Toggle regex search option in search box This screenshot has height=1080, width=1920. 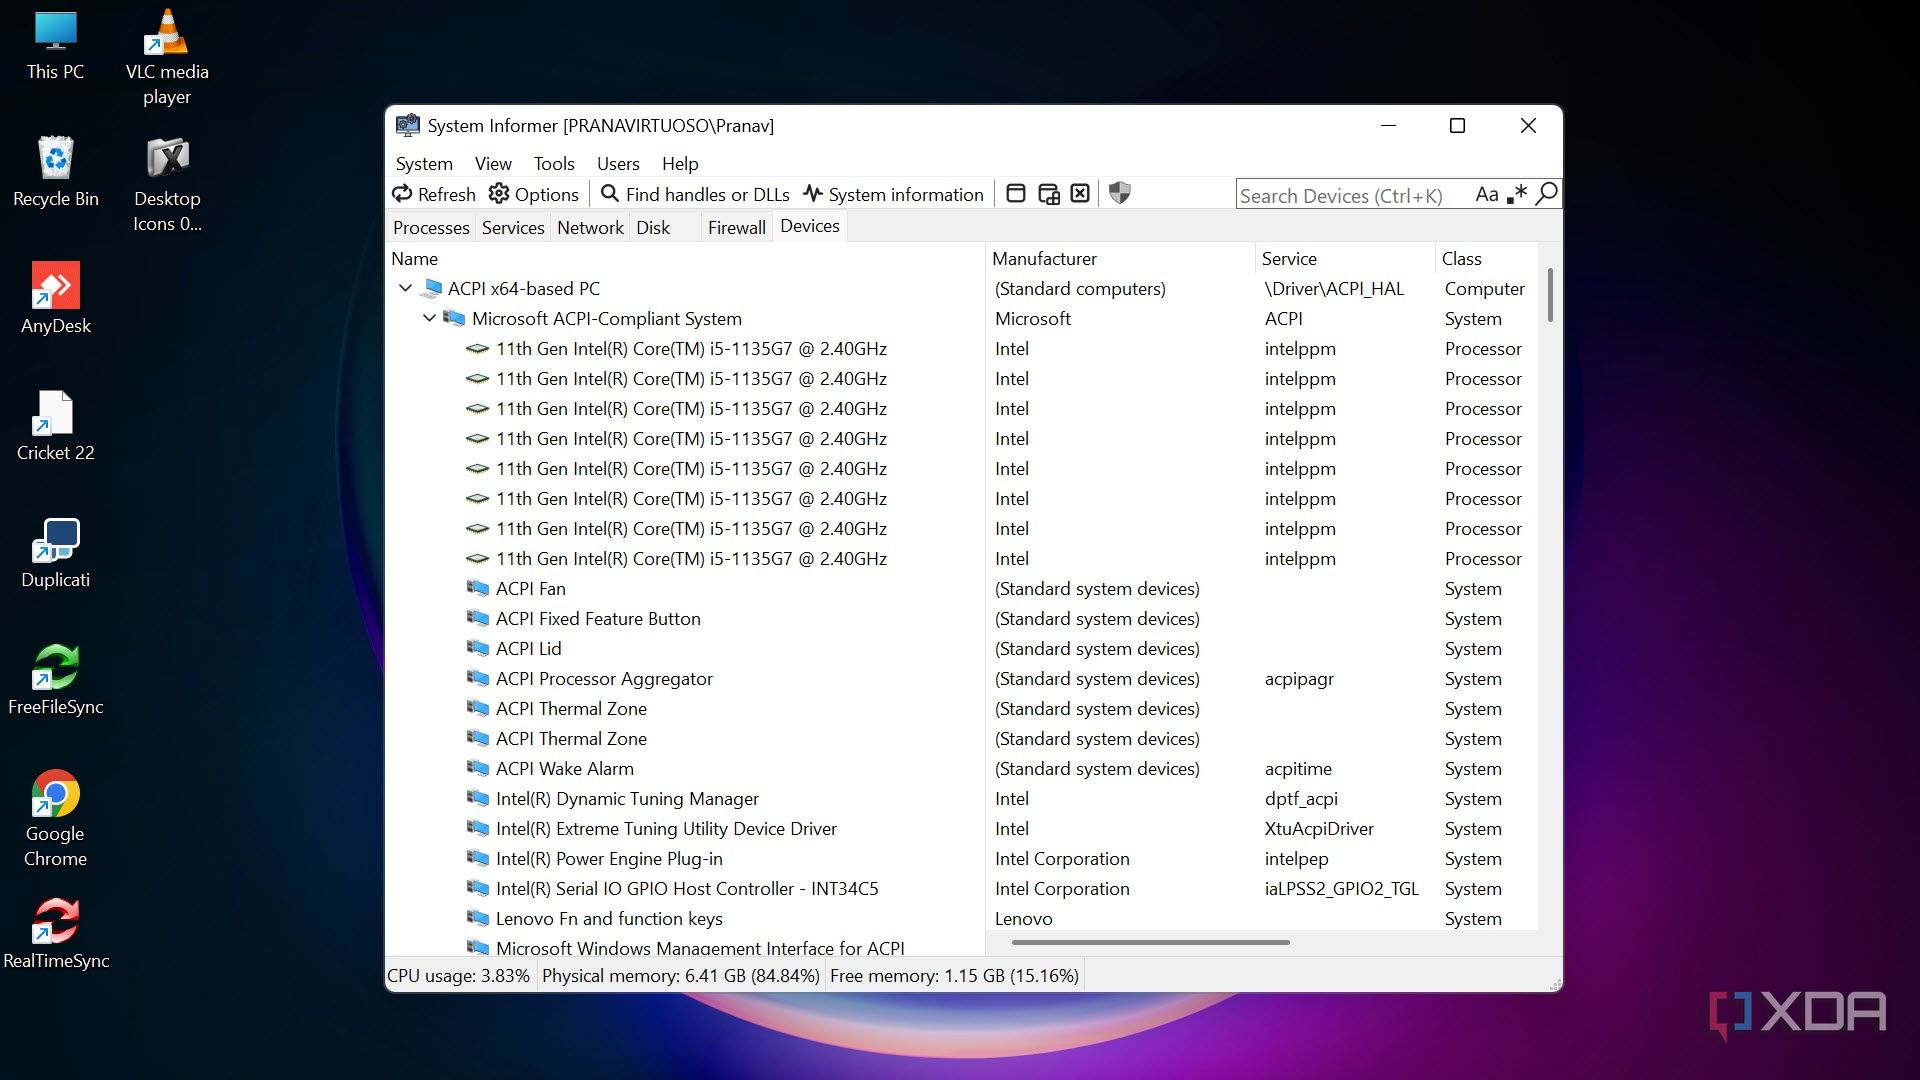click(1517, 194)
